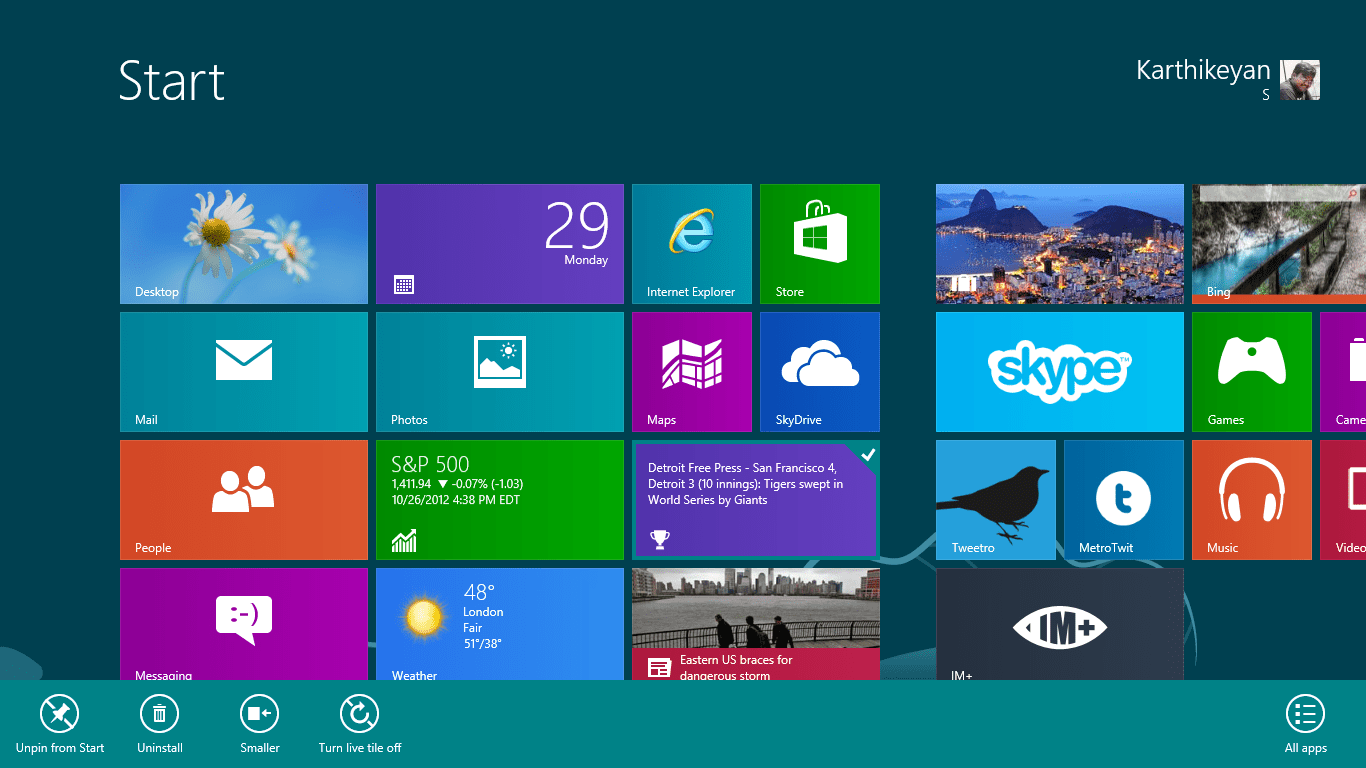The width and height of the screenshot is (1366, 768).
Task: Open the Weather tile for London
Action: pos(500,624)
